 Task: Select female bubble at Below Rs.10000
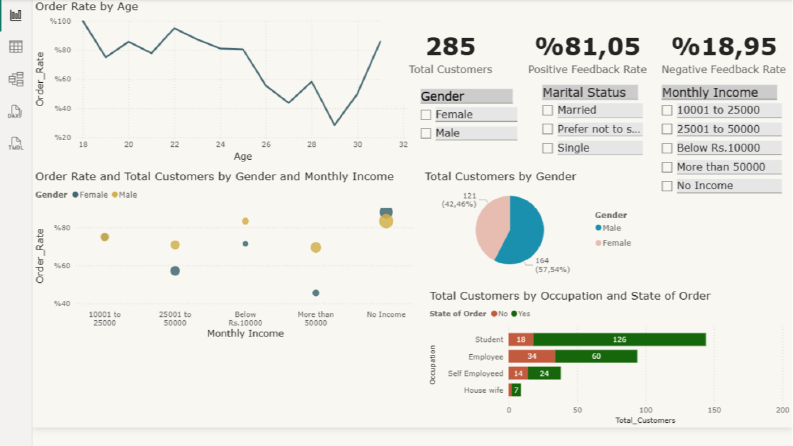click(245, 244)
